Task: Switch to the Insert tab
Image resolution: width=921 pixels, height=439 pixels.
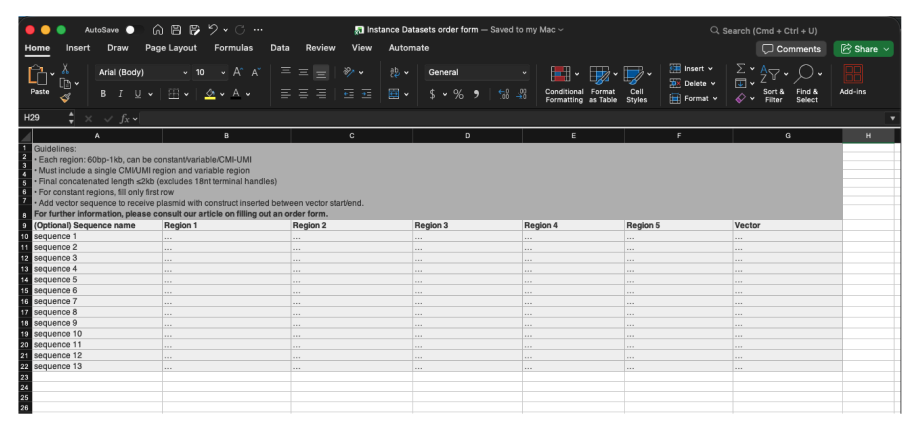Action: (x=78, y=48)
